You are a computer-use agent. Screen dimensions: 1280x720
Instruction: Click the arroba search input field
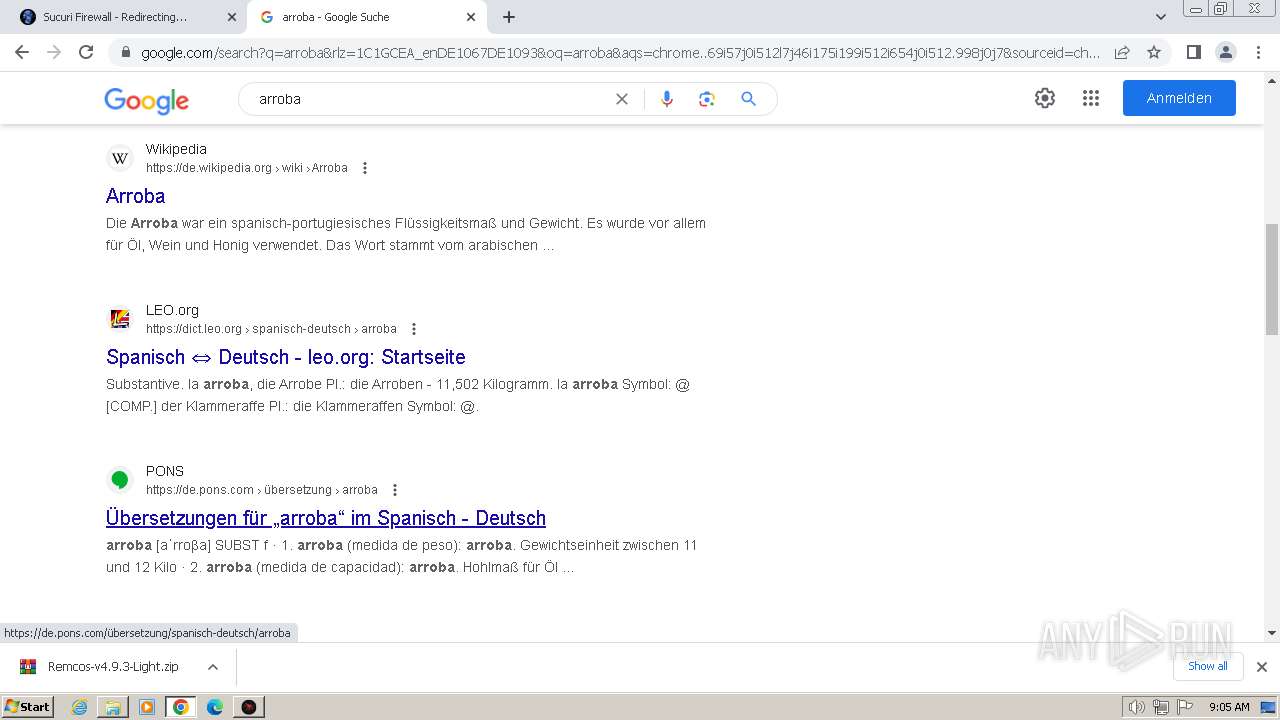[430, 99]
